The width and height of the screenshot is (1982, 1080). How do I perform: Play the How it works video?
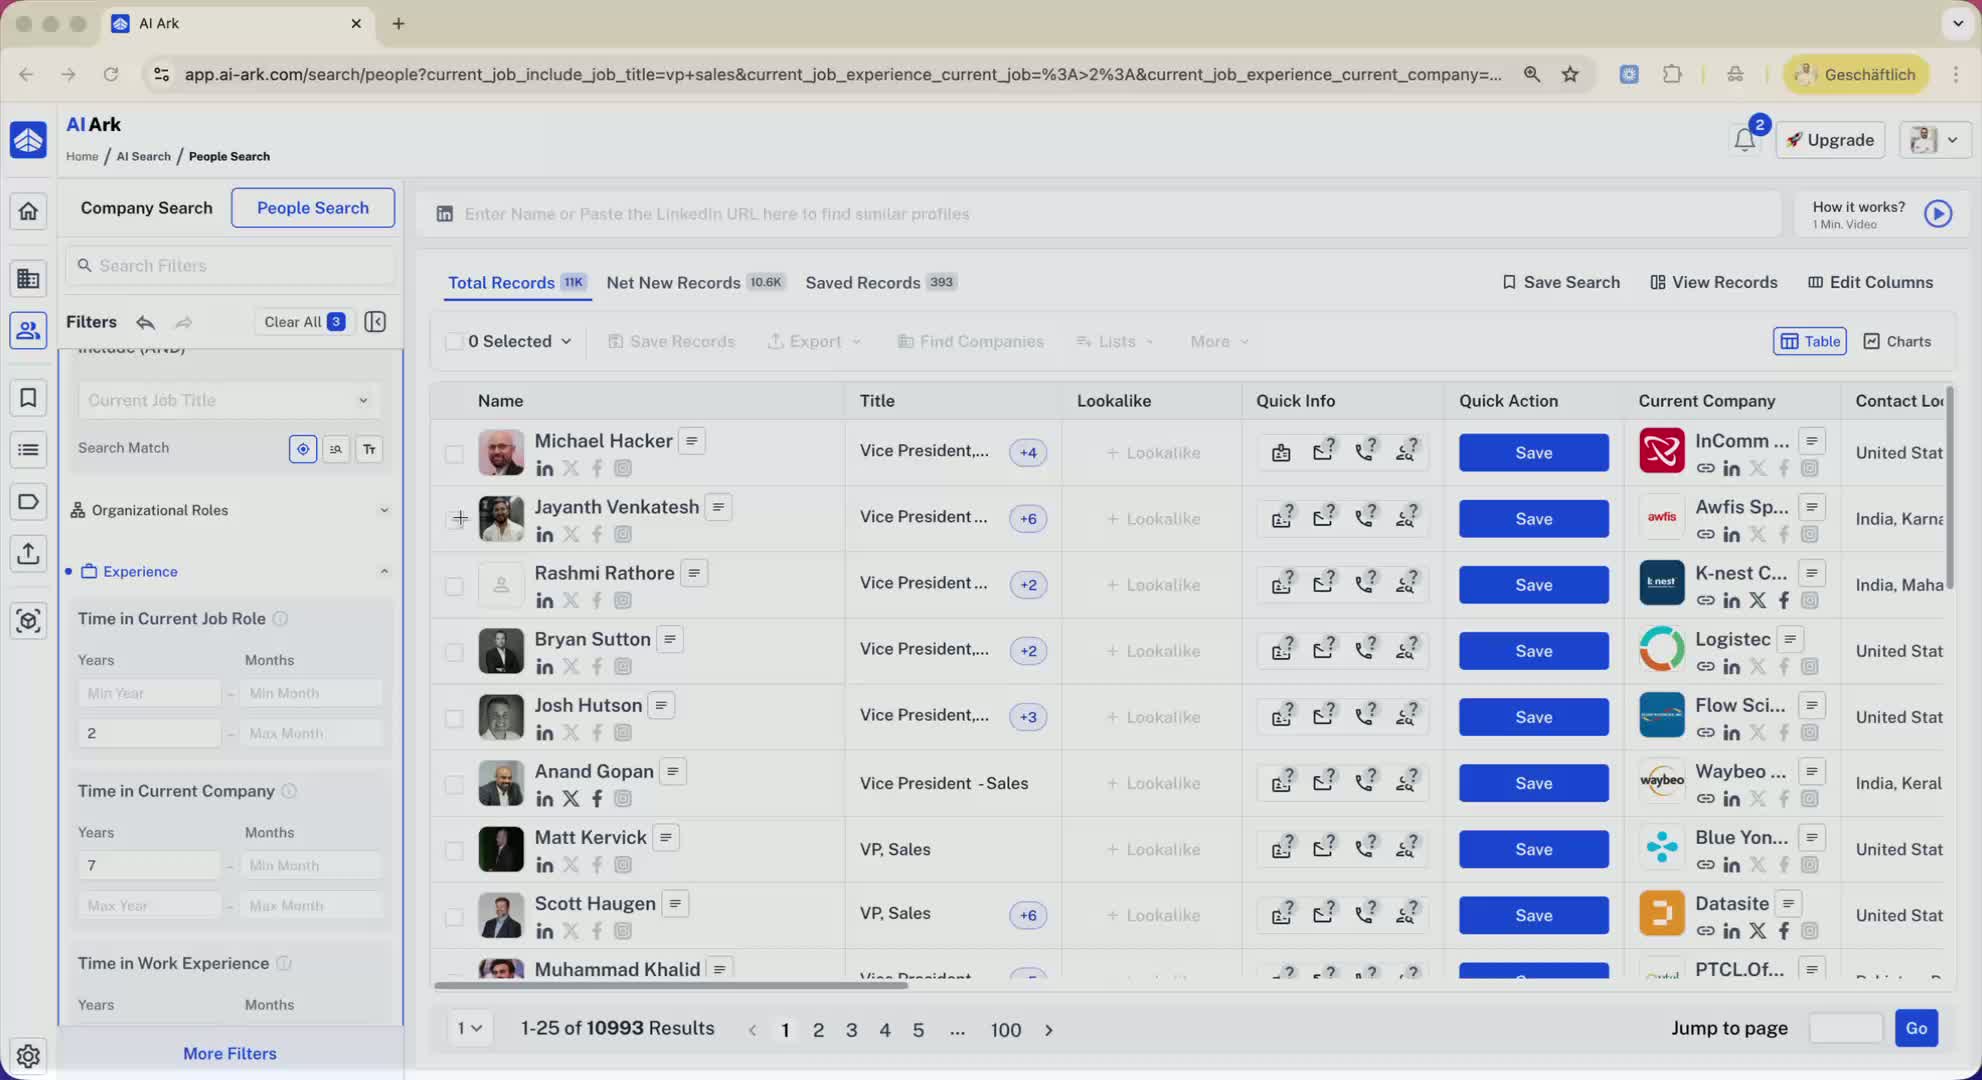1937,214
